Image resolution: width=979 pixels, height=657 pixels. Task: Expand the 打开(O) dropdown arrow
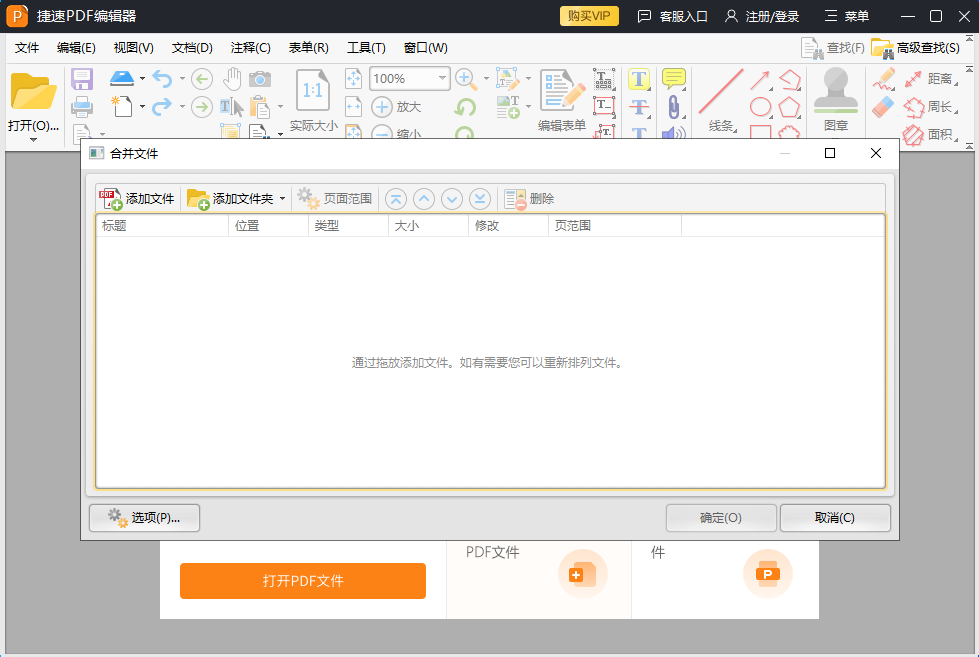click(x=33, y=139)
